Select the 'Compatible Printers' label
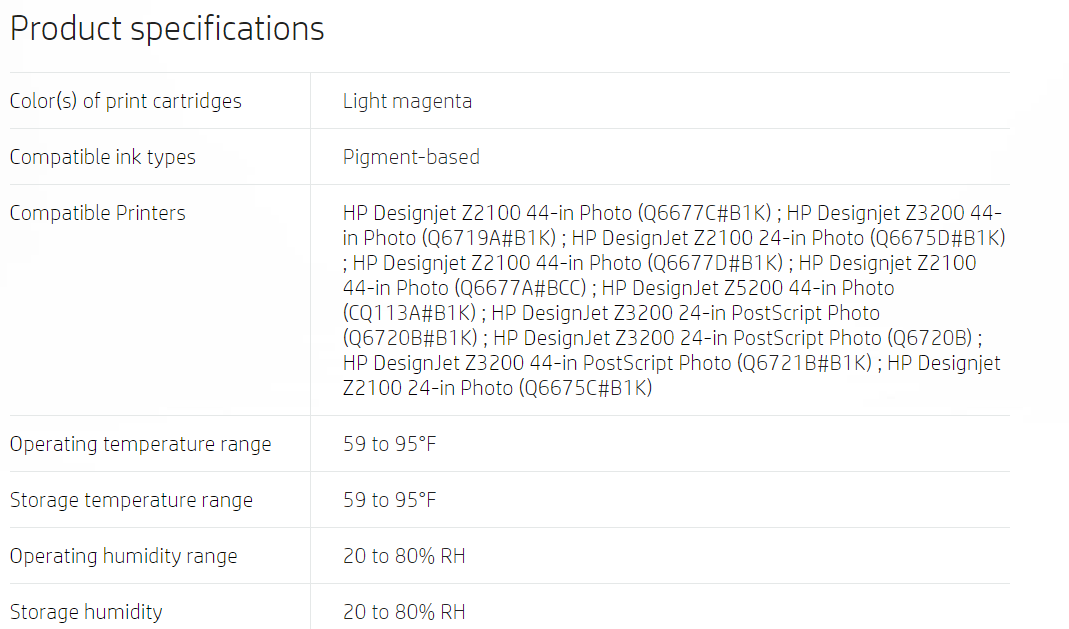Image resolution: width=1069 pixels, height=629 pixels. [x=97, y=213]
